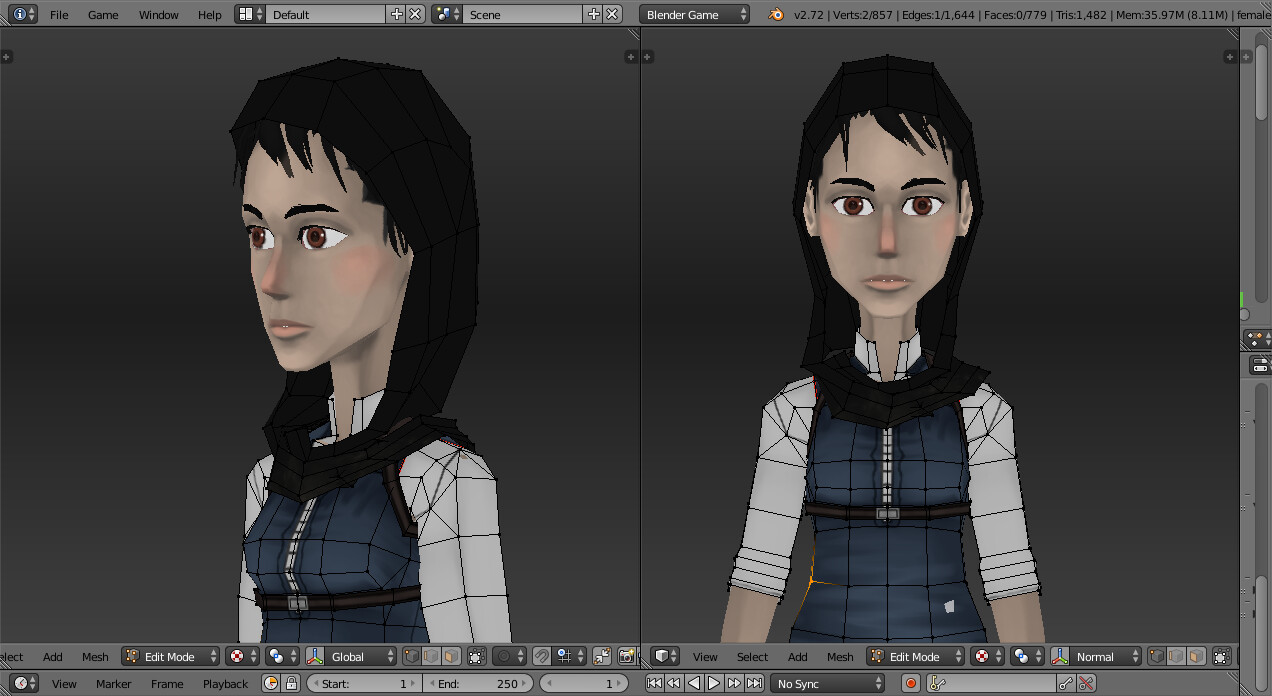Select Face select mode in left viewport header
Image resolution: width=1272 pixels, height=696 pixels.
pos(452,656)
